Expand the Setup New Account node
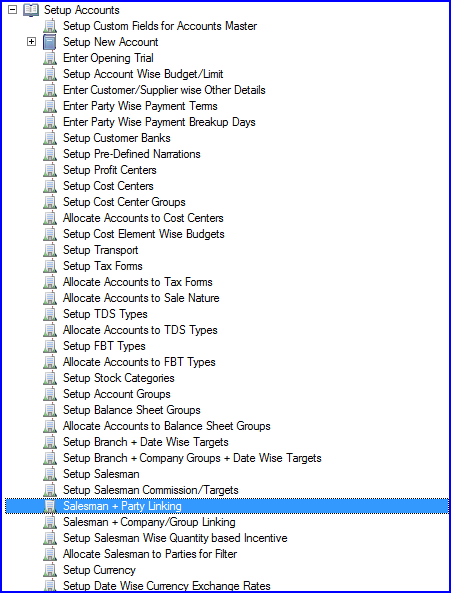The height and width of the screenshot is (593, 451). point(31,42)
